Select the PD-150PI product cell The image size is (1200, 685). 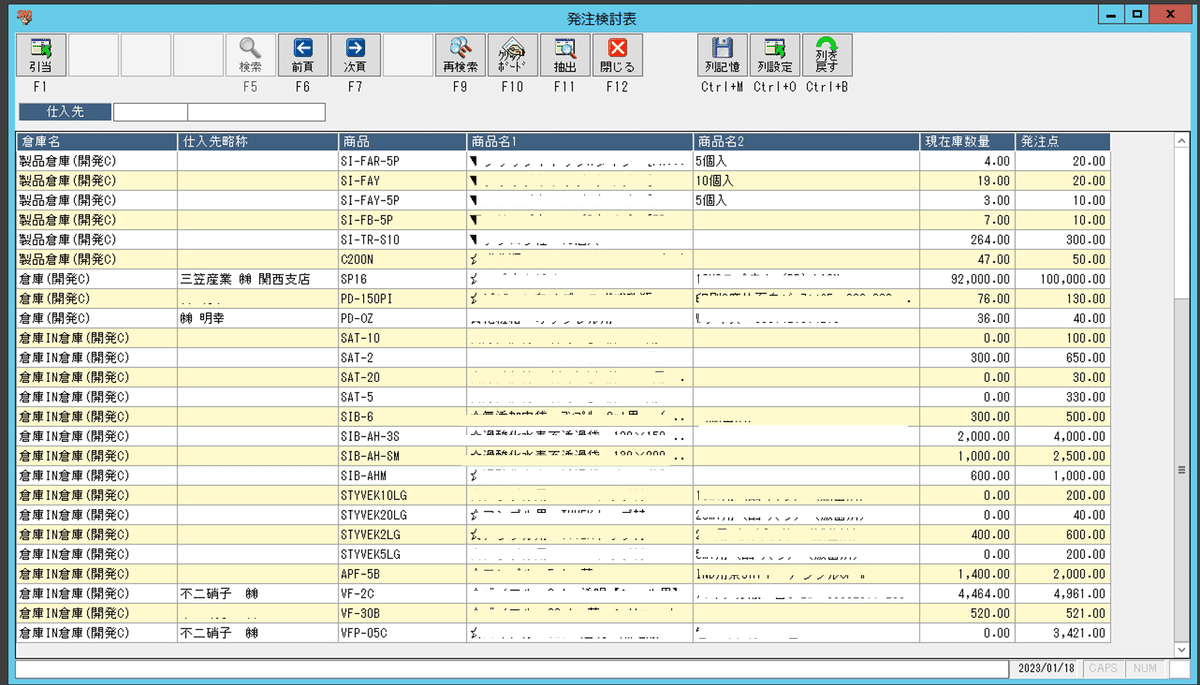(402, 299)
